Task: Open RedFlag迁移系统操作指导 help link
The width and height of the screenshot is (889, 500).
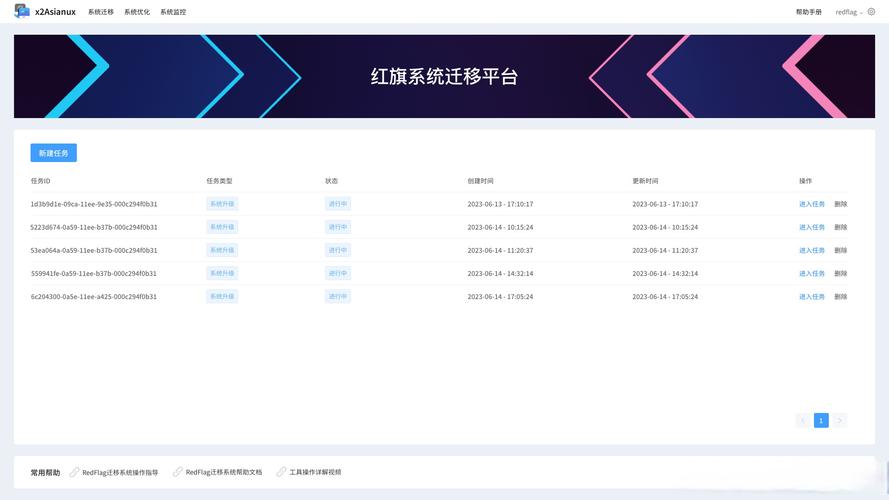Action: 120,472
